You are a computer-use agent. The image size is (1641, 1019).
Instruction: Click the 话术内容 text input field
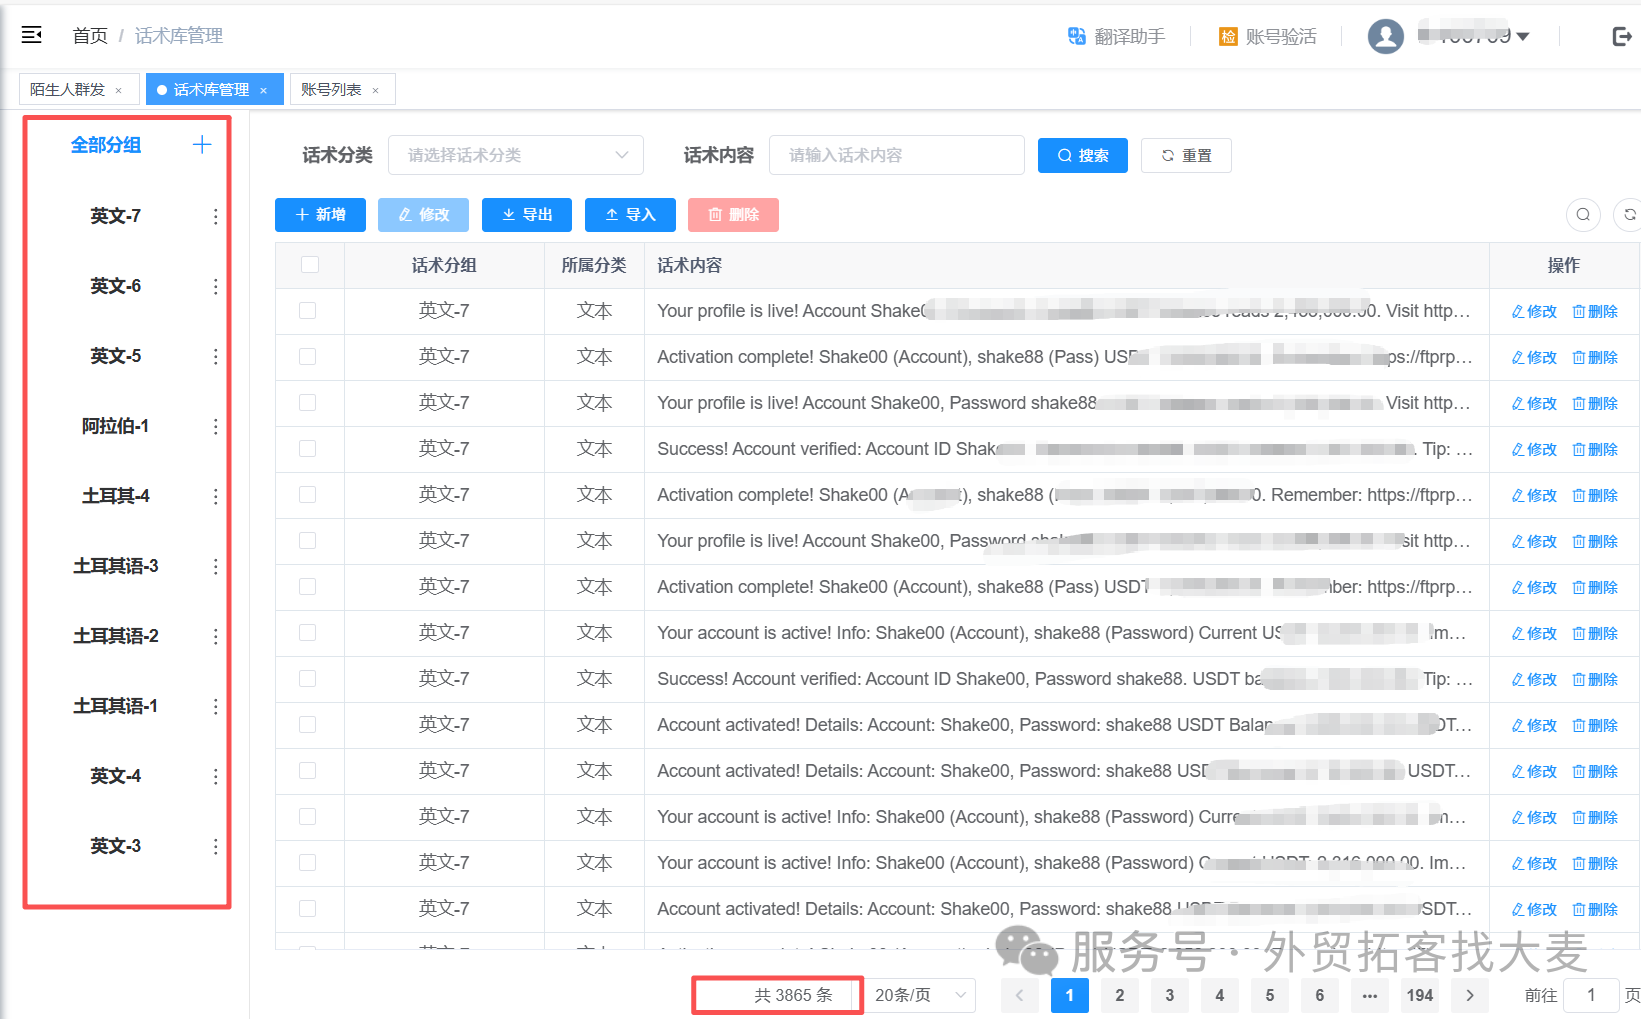[x=897, y=155]
